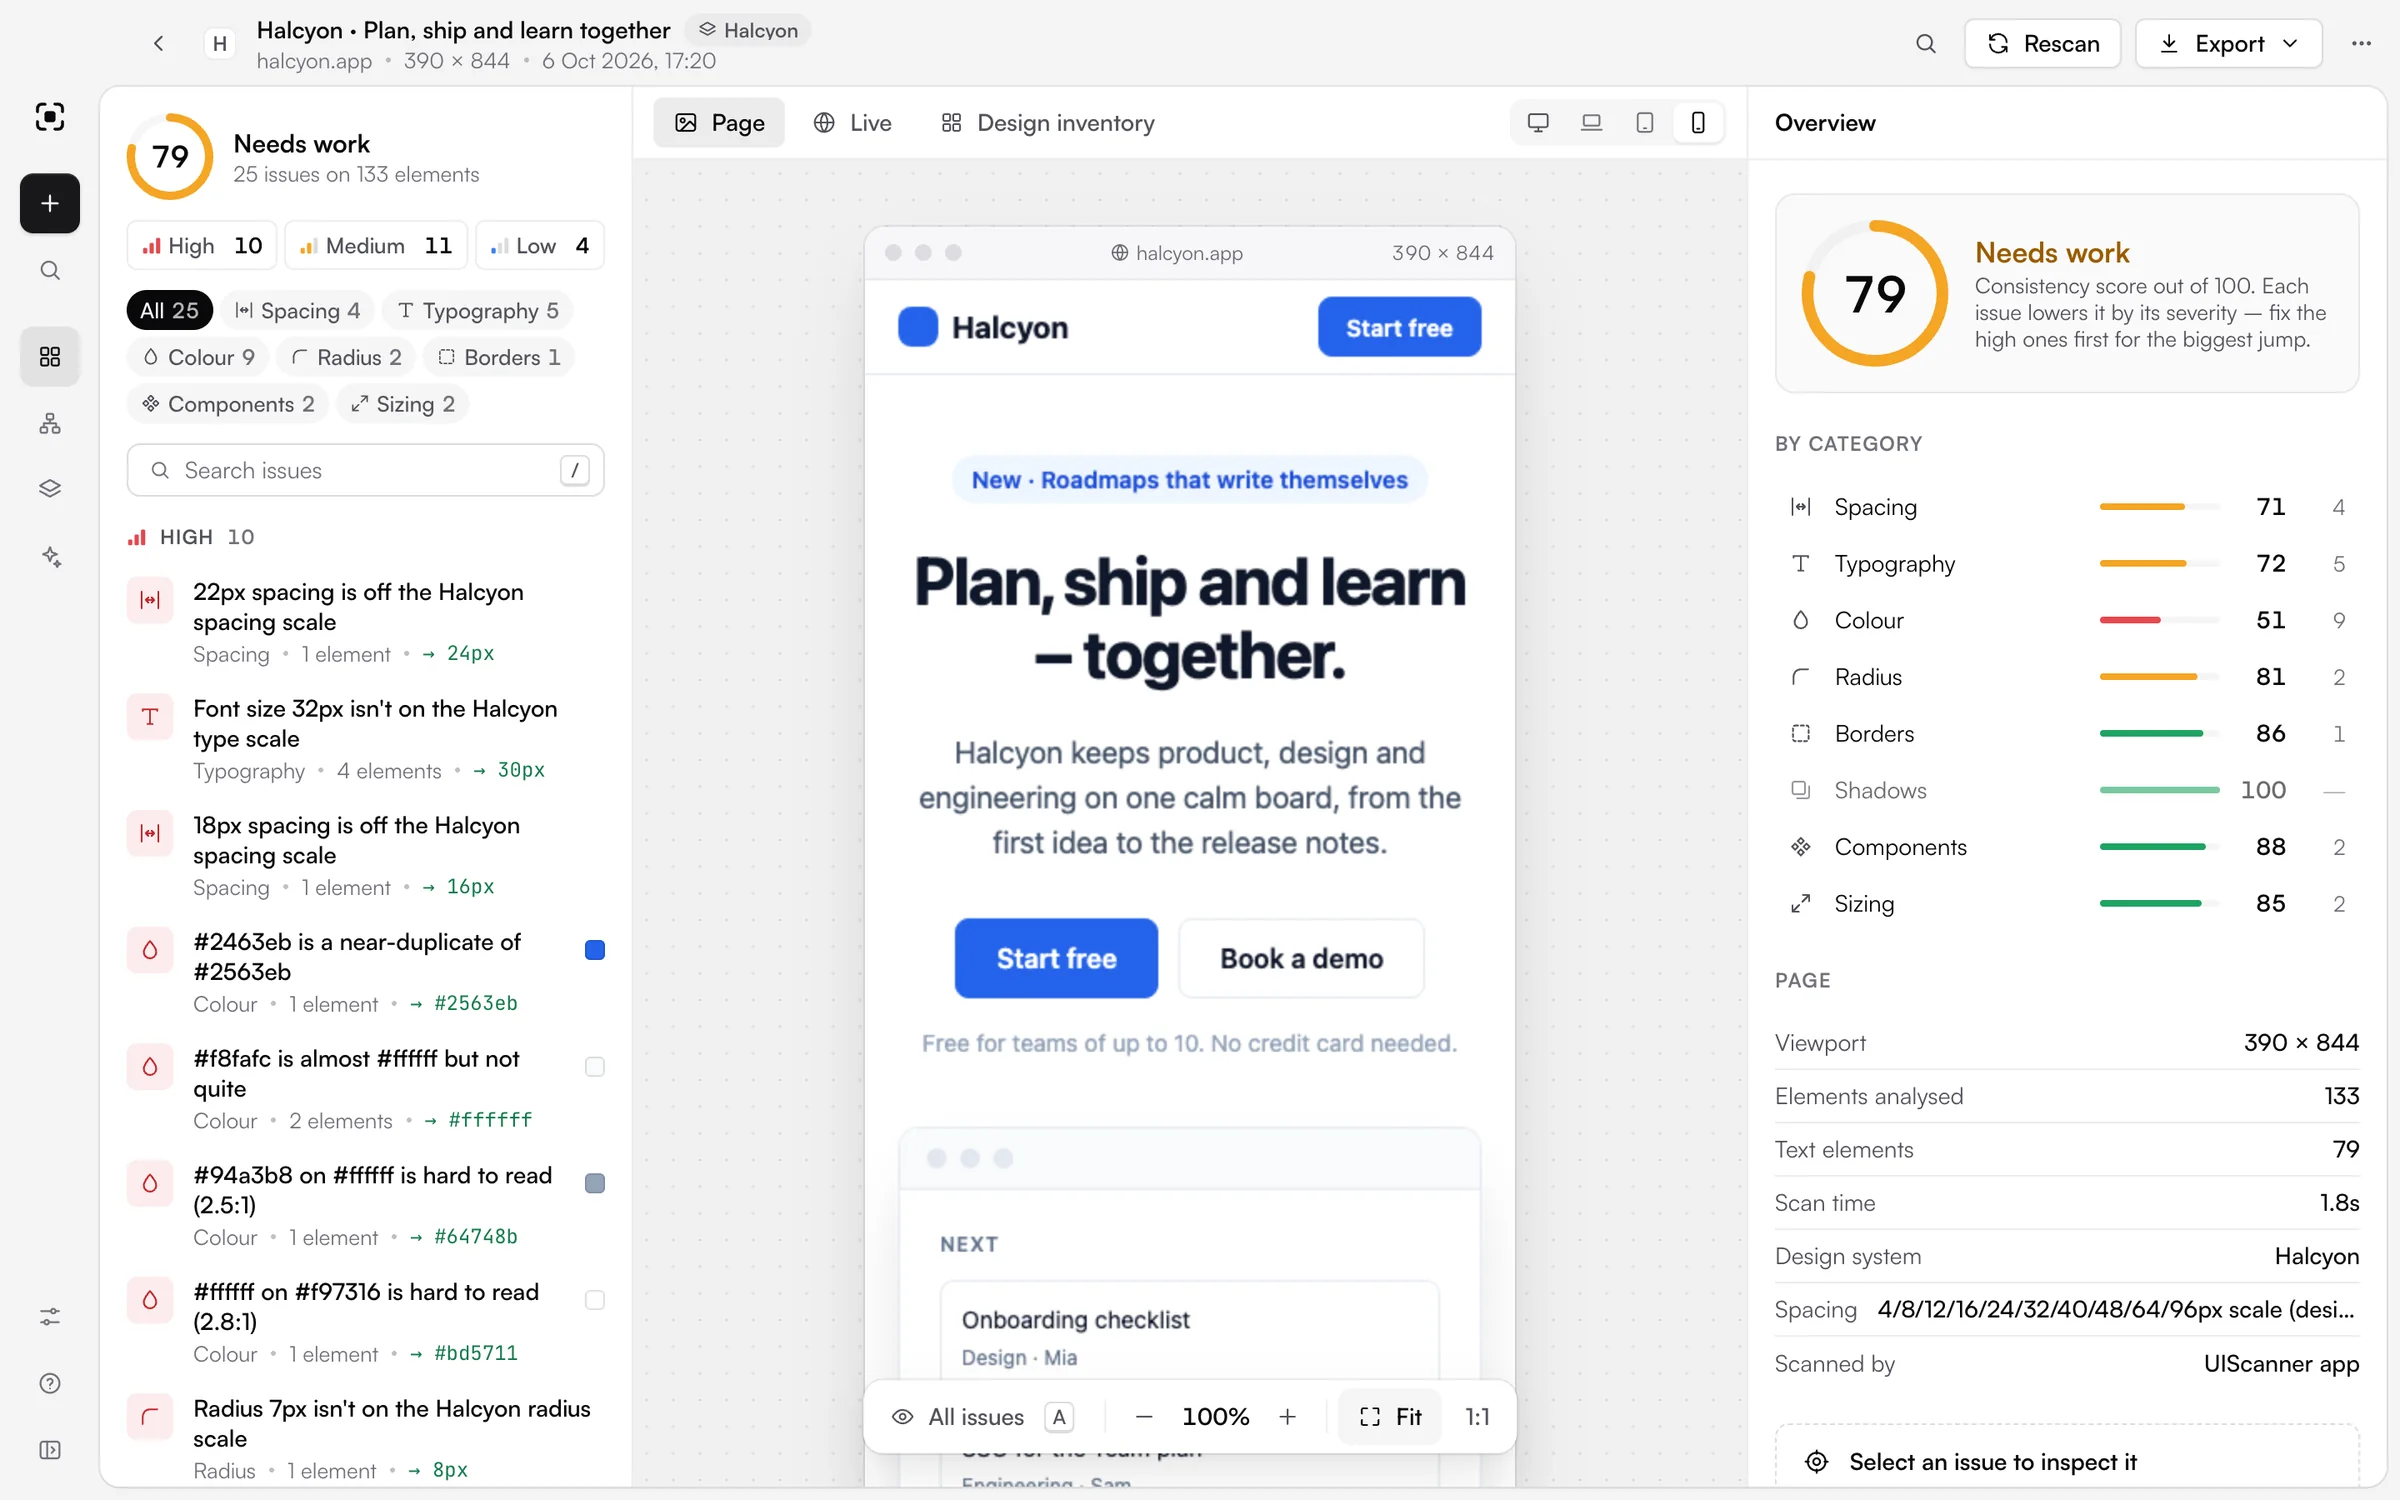Open the sidebar hierarchy tree icon

tap(50, 423)
